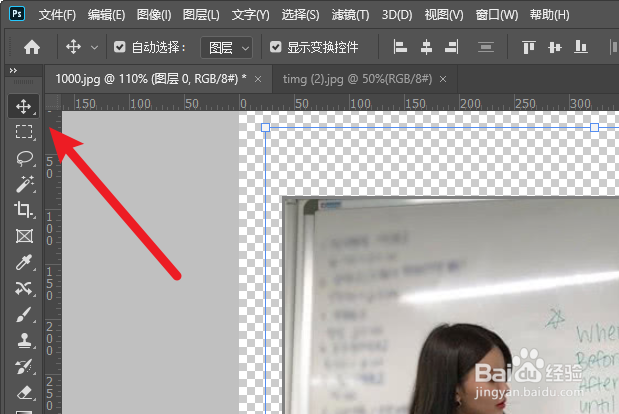Select the Content-Aware Move tool

(24, 288)
